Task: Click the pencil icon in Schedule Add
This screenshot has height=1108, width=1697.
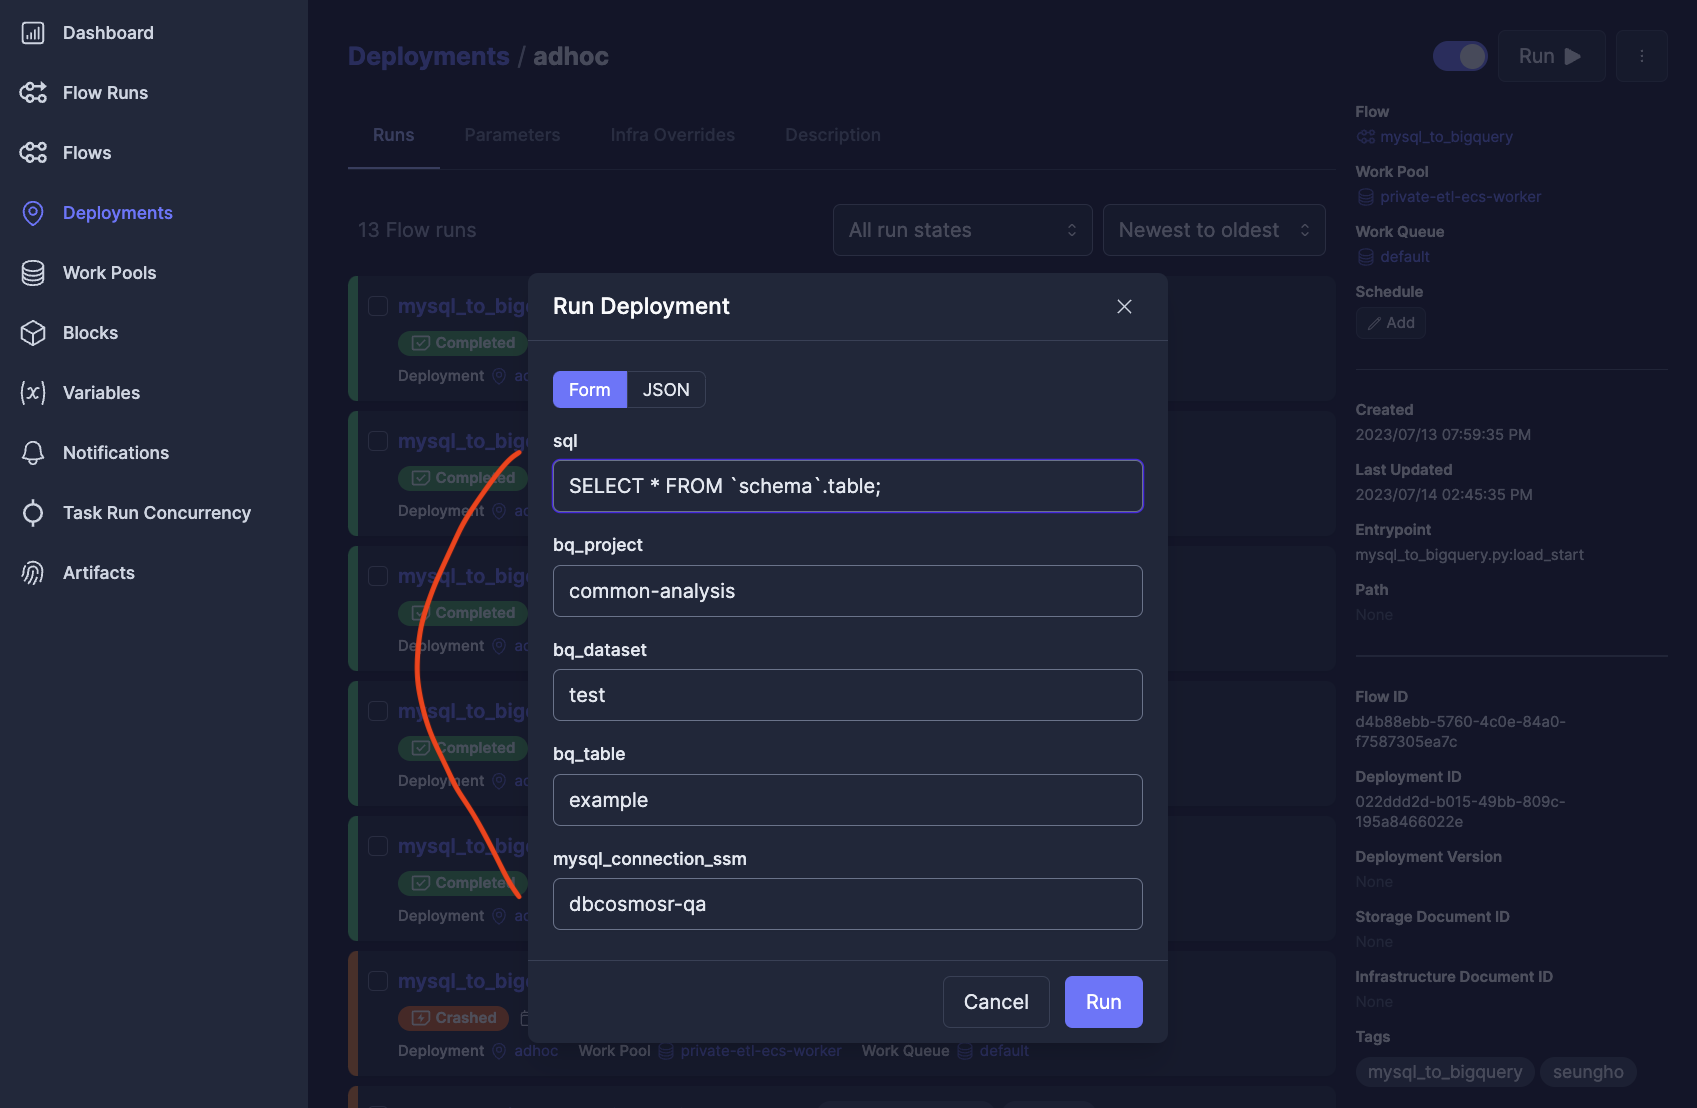Action: click(1374, 323)
